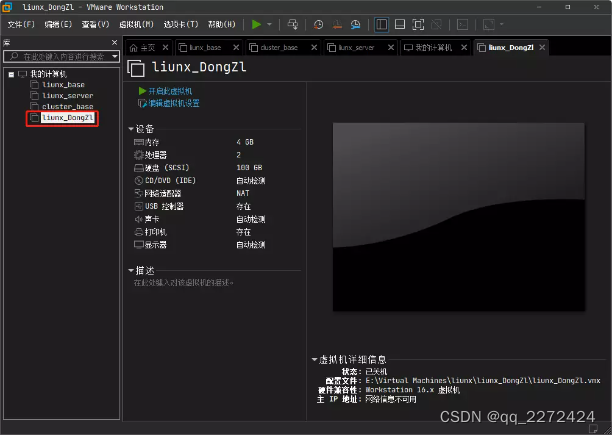Screen dimensions: 612x435
Task: Close the library panel with its X
Action: click(x=114, y=42)
